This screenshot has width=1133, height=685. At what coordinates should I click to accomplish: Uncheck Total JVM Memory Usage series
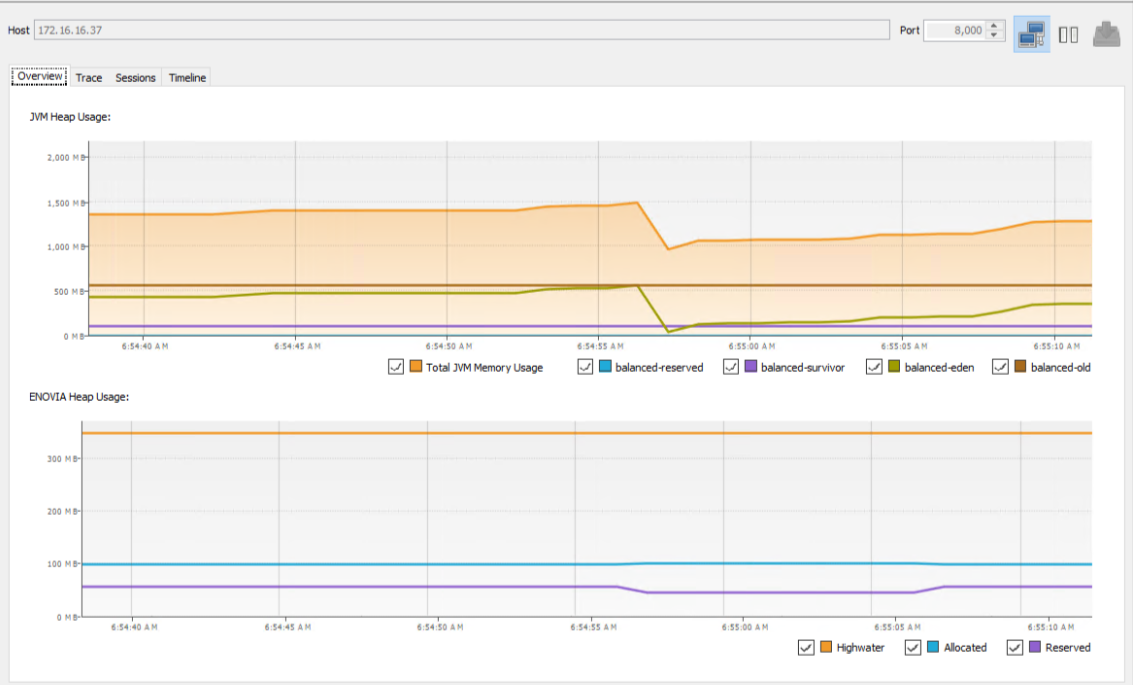(396, 367)
